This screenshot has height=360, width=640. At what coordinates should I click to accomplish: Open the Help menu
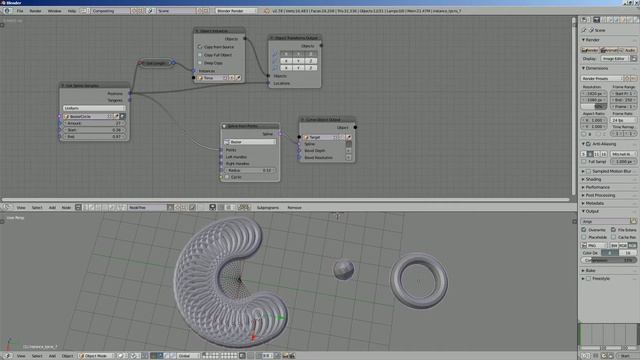pyautogui.click(x=72, y=11)
